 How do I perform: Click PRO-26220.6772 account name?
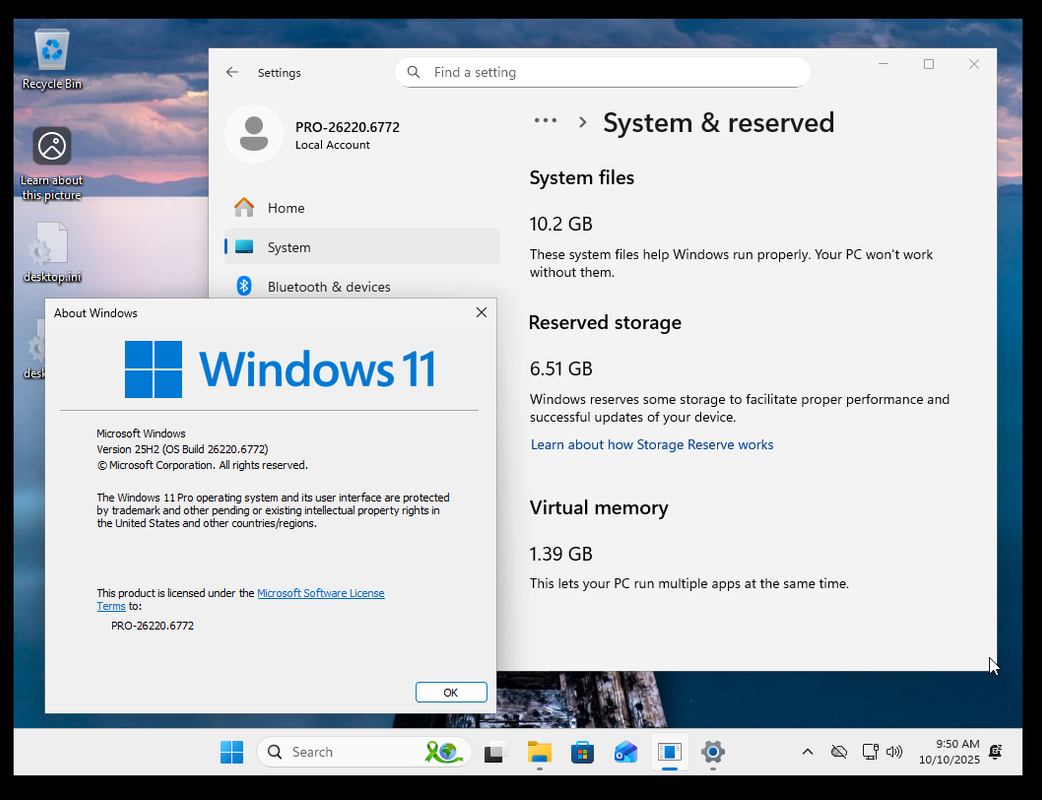point(348,127)
